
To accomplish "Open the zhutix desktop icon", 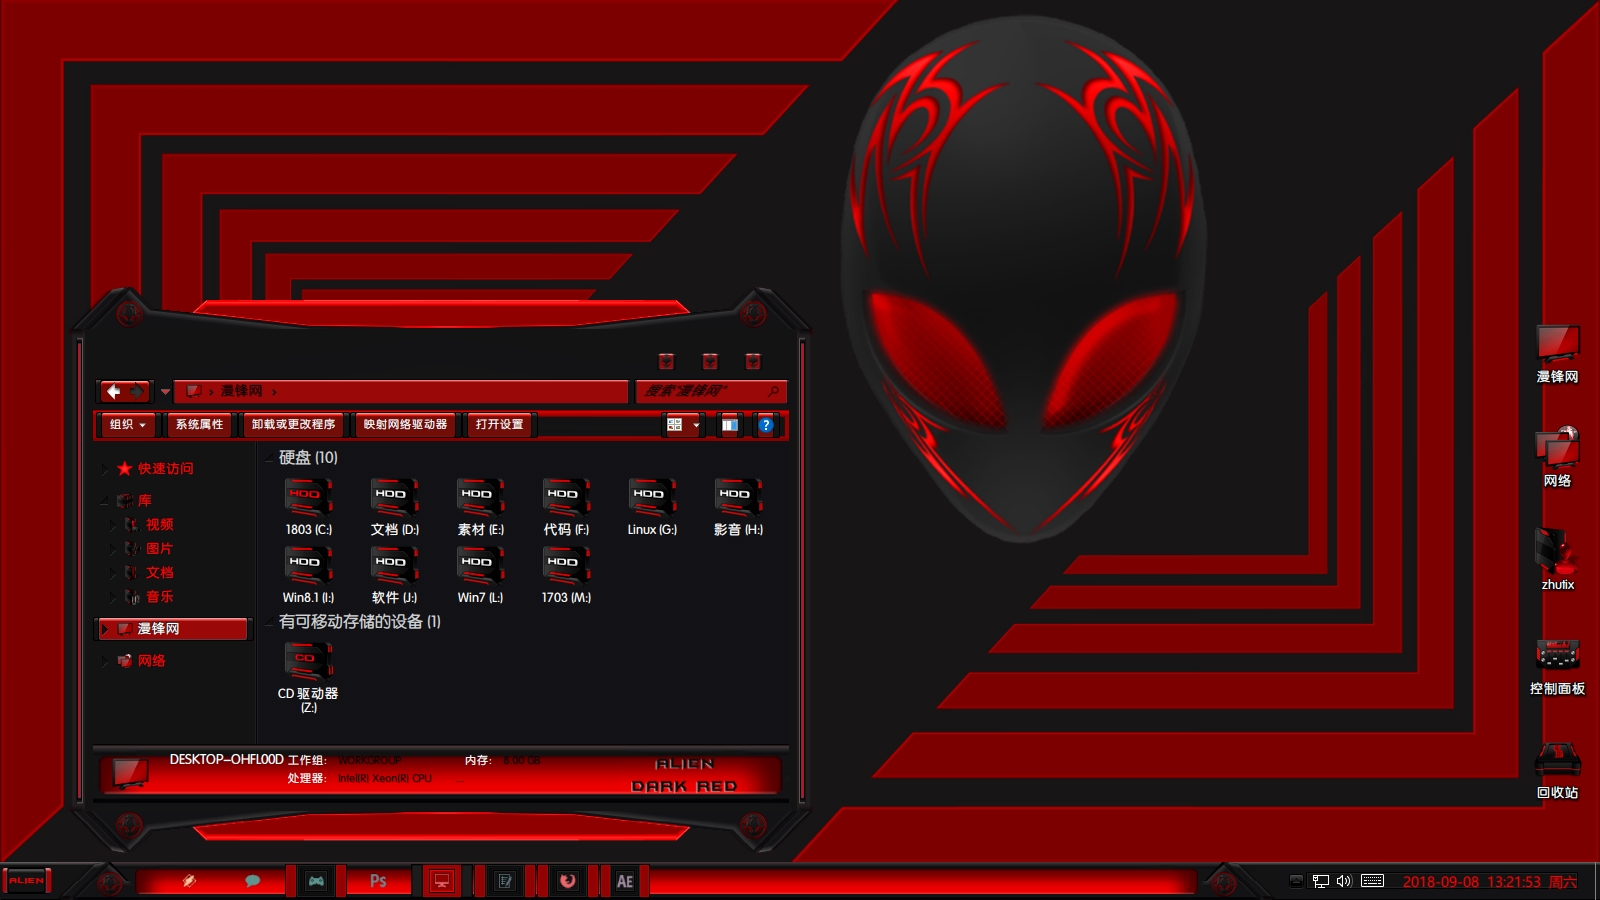I will 1557,560.
